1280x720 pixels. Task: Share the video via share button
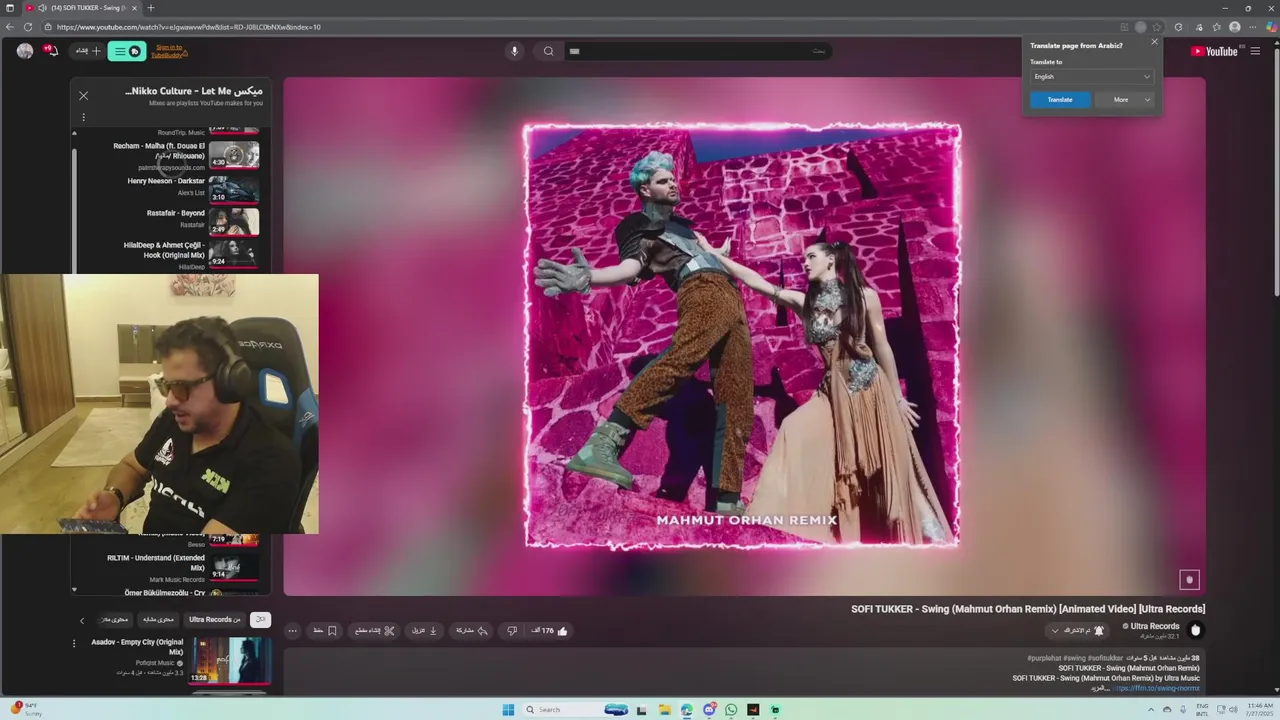click(x=471, y=631)
